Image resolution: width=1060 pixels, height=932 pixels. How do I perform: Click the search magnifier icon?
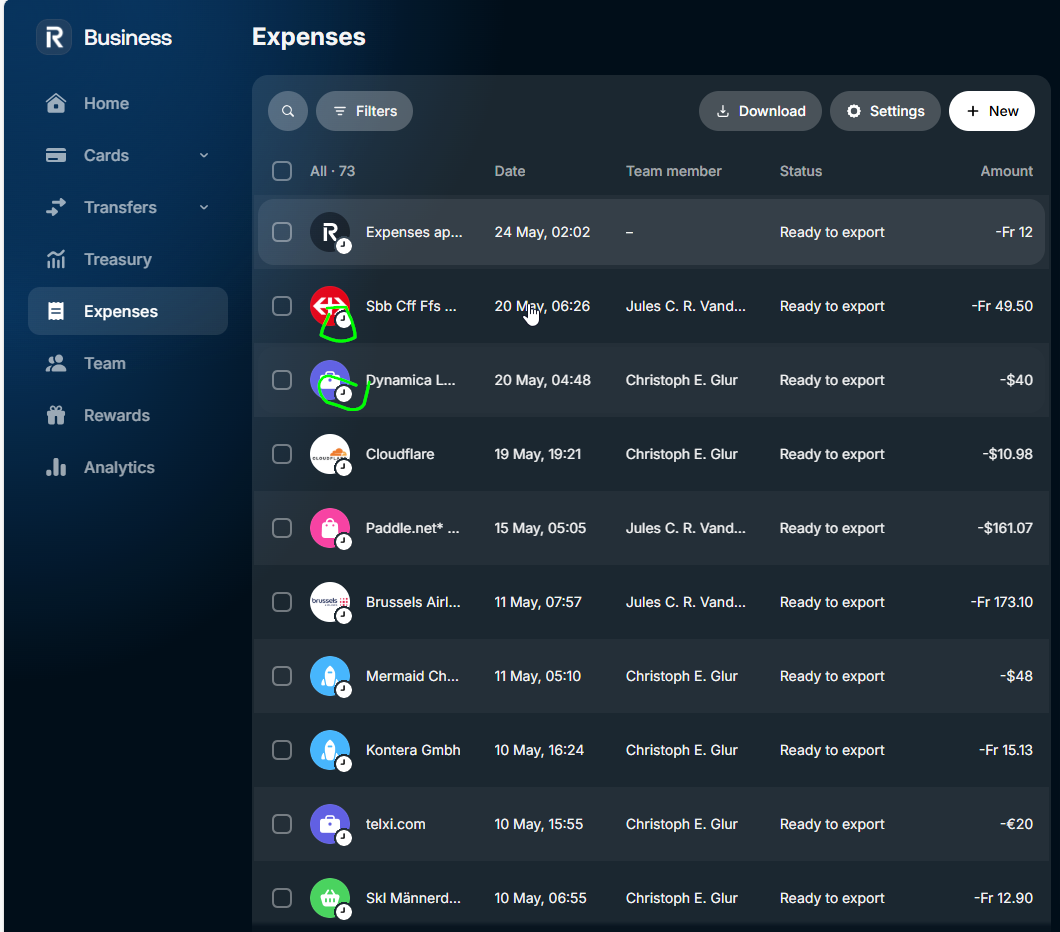(287, 111)
